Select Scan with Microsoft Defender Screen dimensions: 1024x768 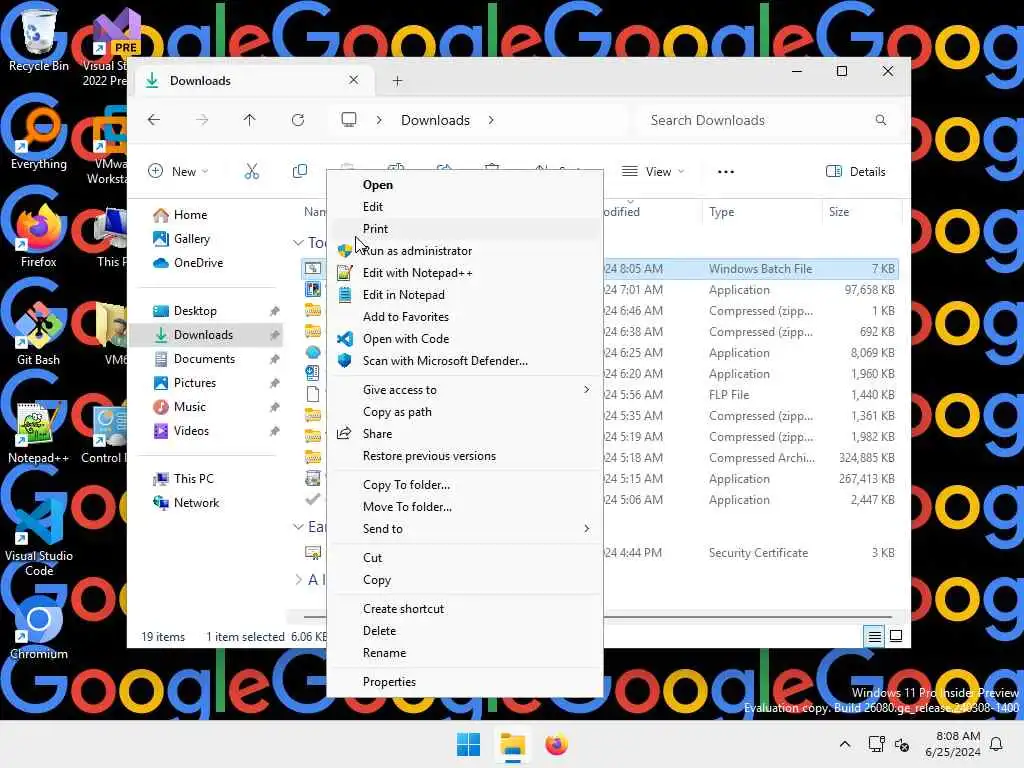coord(464,361)
